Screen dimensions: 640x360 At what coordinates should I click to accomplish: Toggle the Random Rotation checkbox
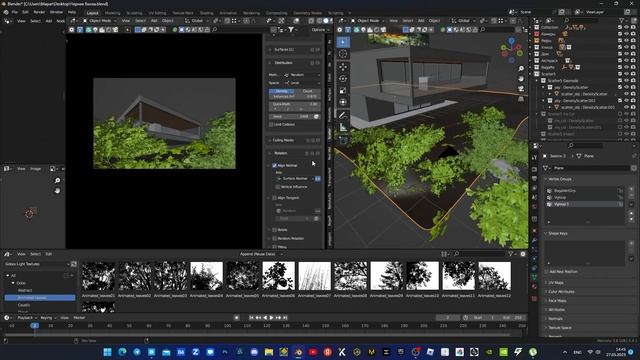pyautogui.click(x=274, y=238)
